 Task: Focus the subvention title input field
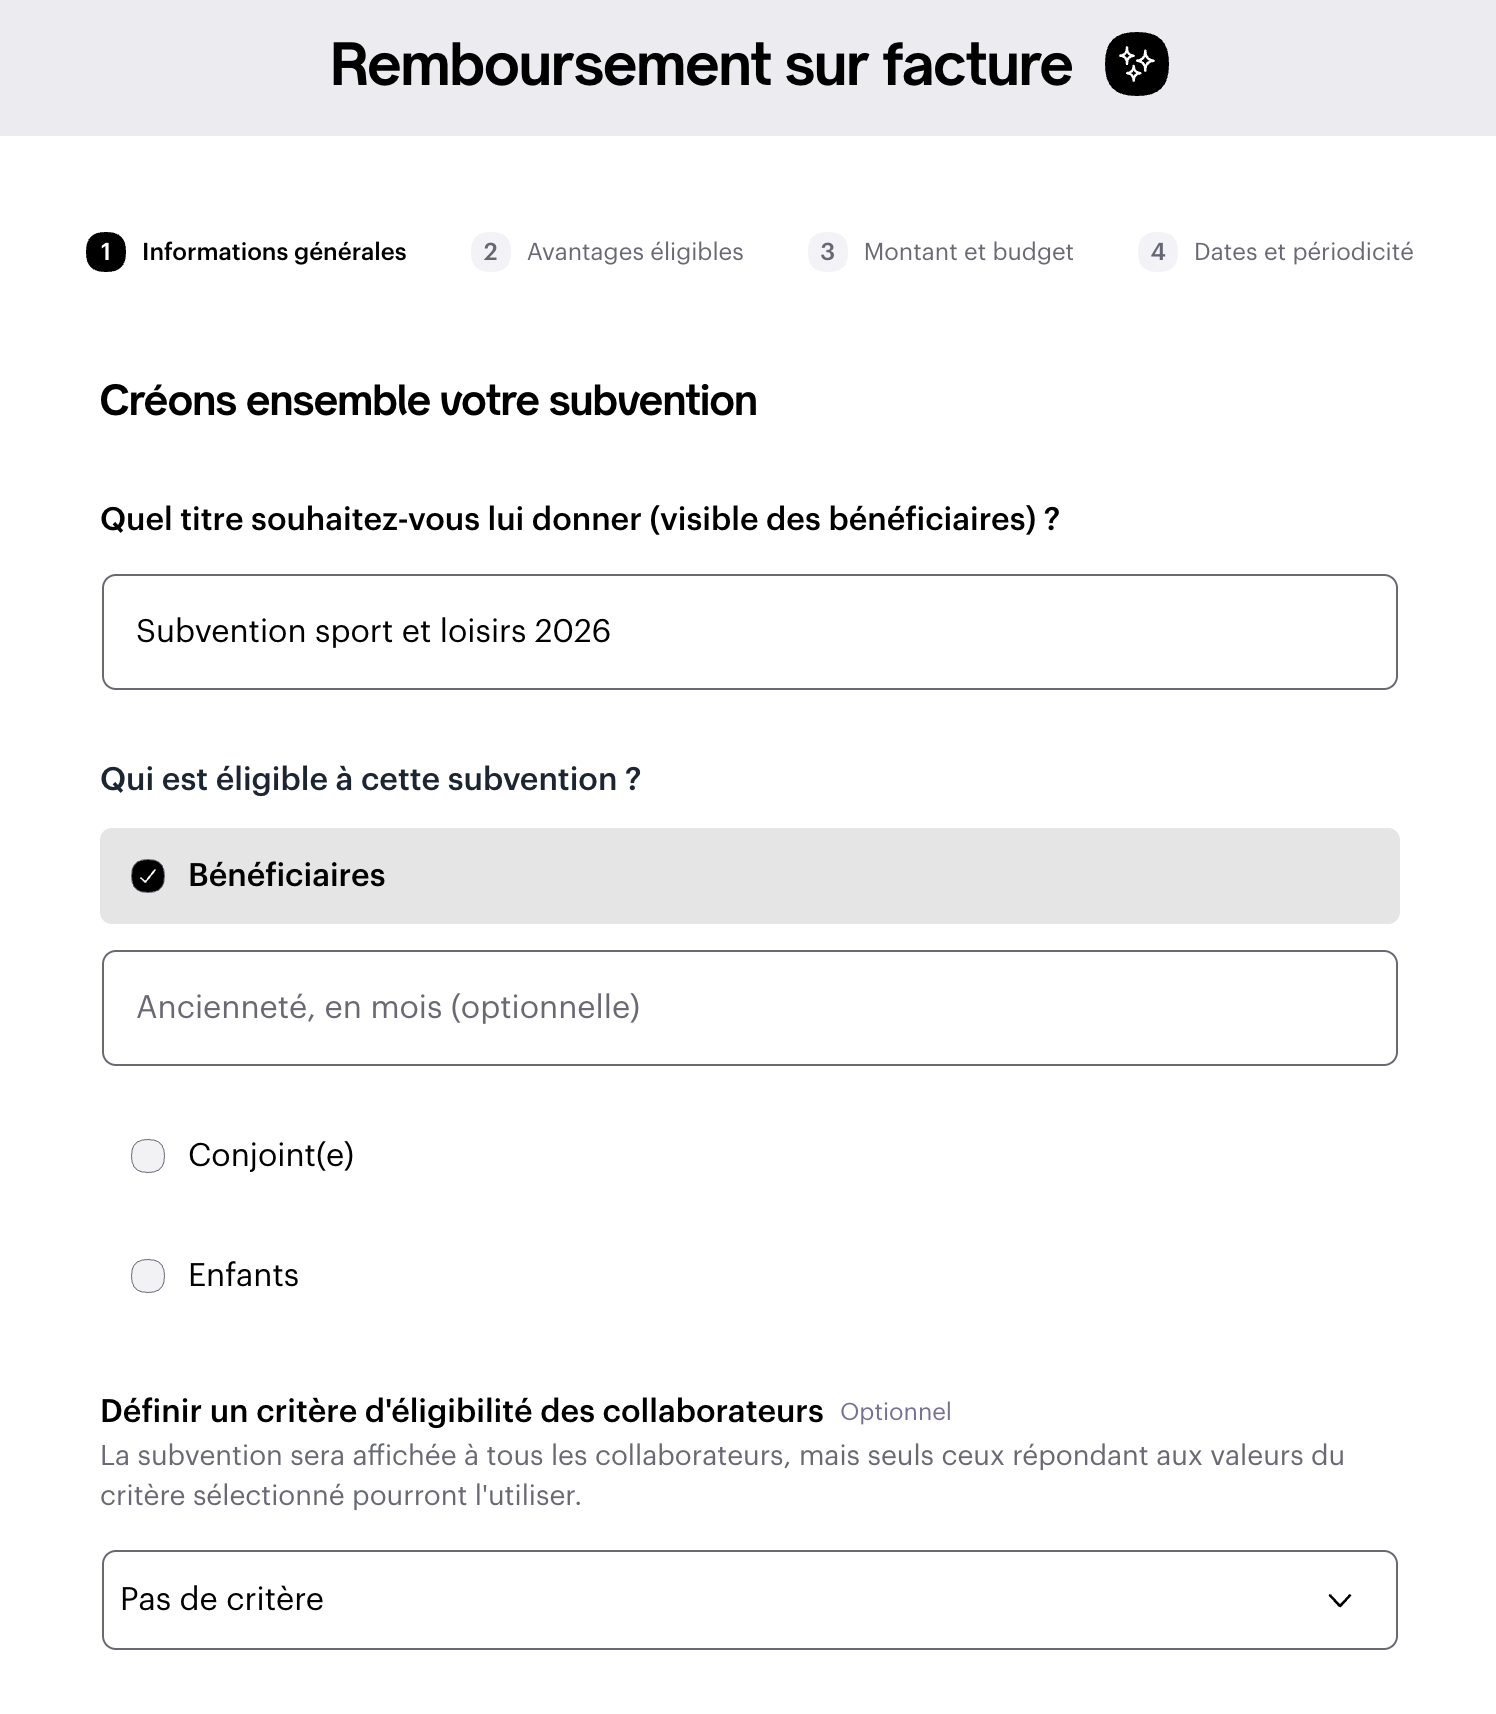[x=749, y=632]
